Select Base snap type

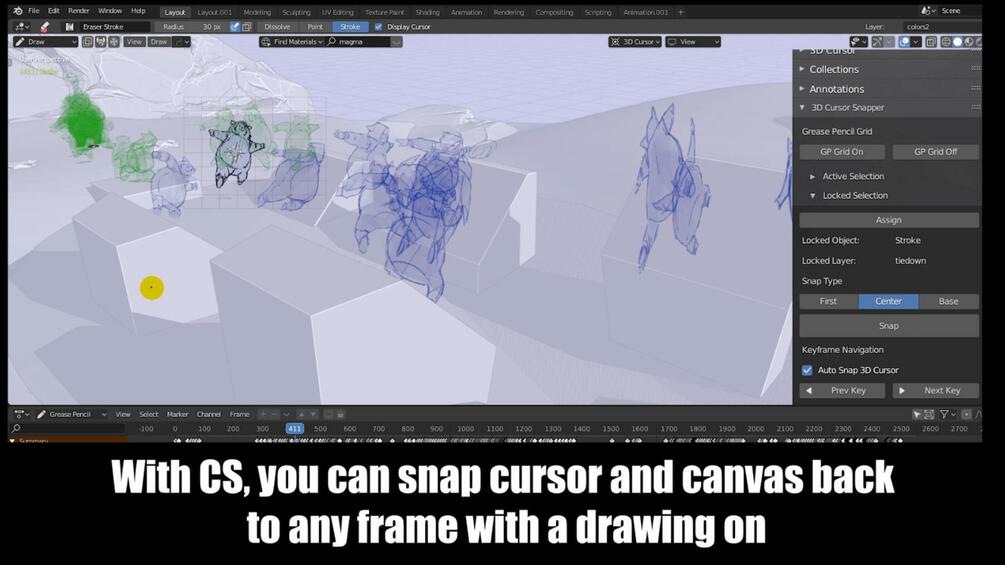[949, 301]
